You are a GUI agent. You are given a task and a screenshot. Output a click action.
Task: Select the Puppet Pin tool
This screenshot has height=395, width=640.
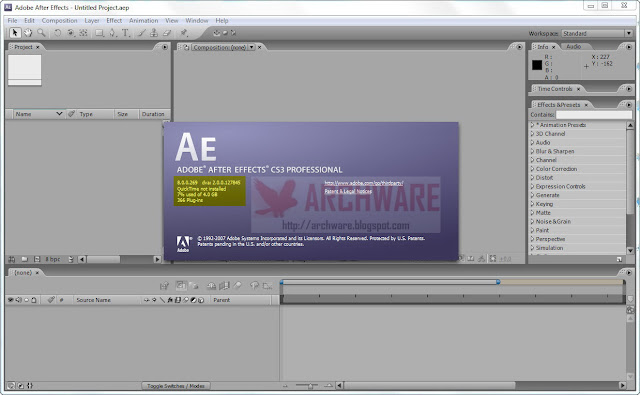click(x=184, y=33)
